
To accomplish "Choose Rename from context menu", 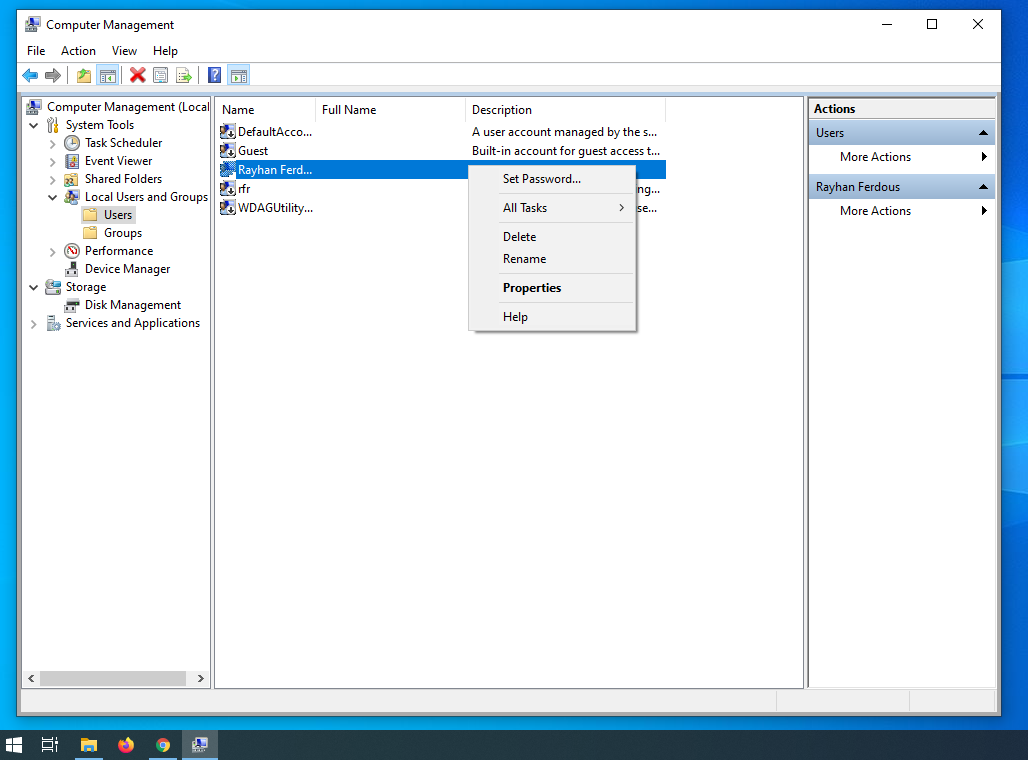I will click(552, 259).
